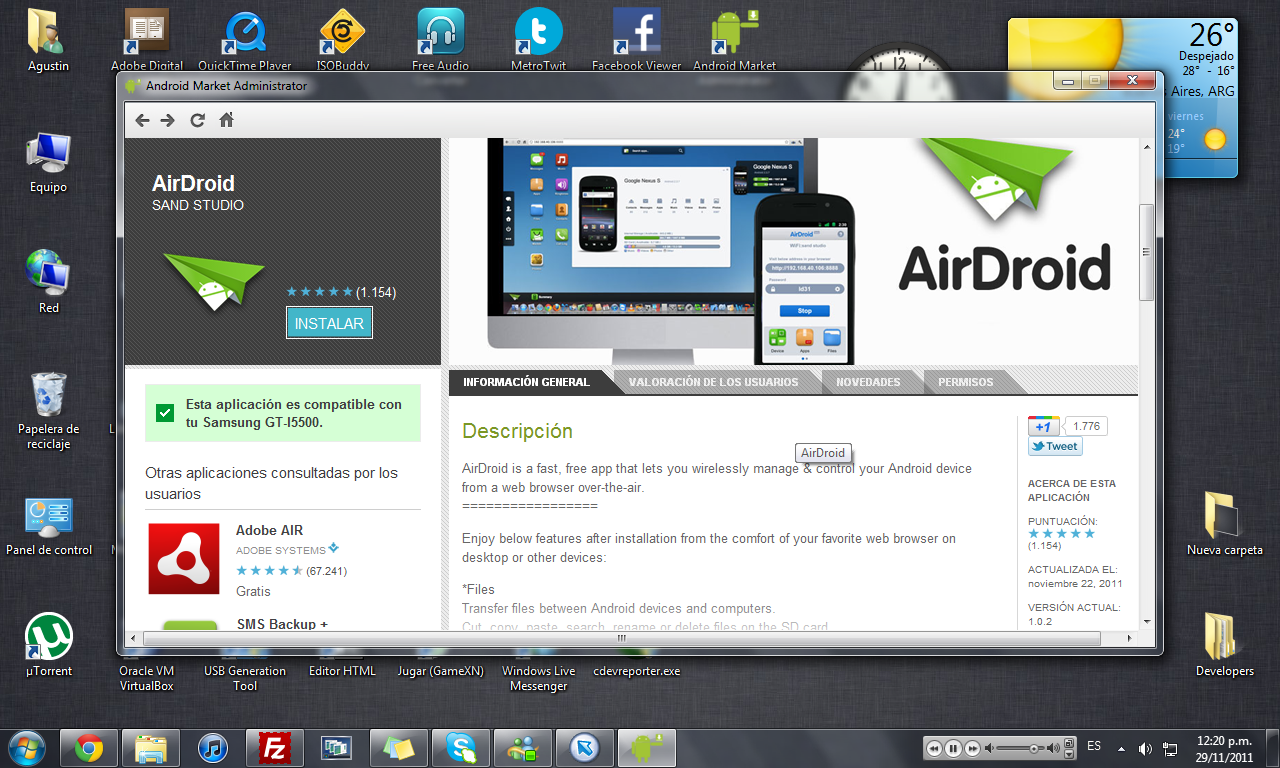This screenshot has height=768, width=1280.
Task: Open Windows Live Messenger in taskbar
Action: pos(523,747)
